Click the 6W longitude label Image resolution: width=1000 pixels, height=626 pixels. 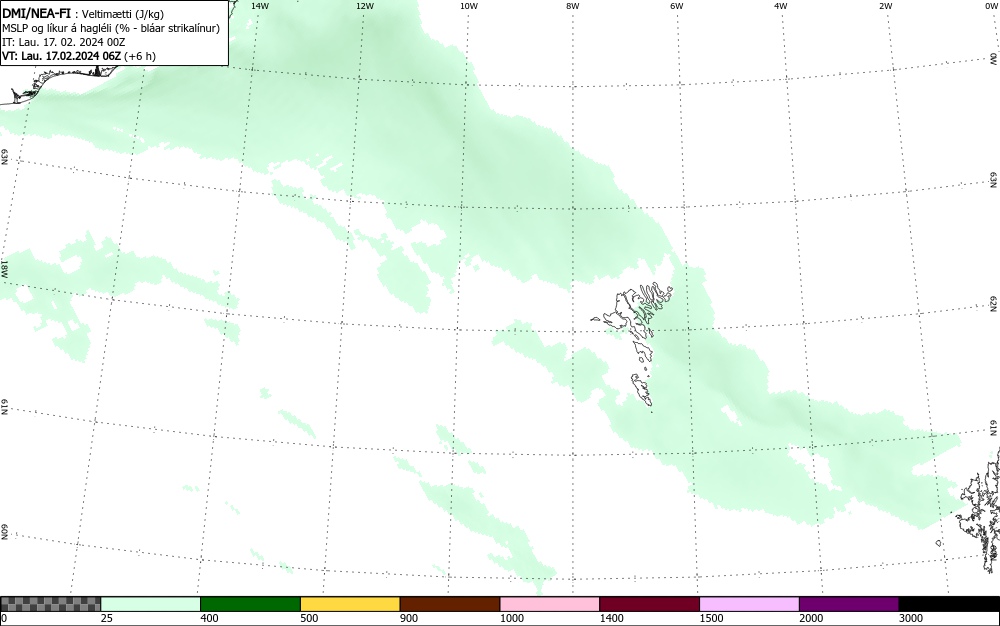[x=677, y=6]
